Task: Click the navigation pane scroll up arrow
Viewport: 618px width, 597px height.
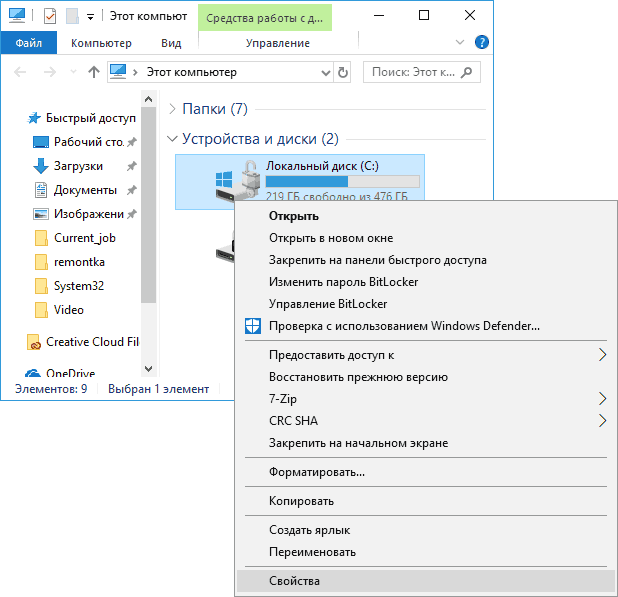Action: coord(149,99)
